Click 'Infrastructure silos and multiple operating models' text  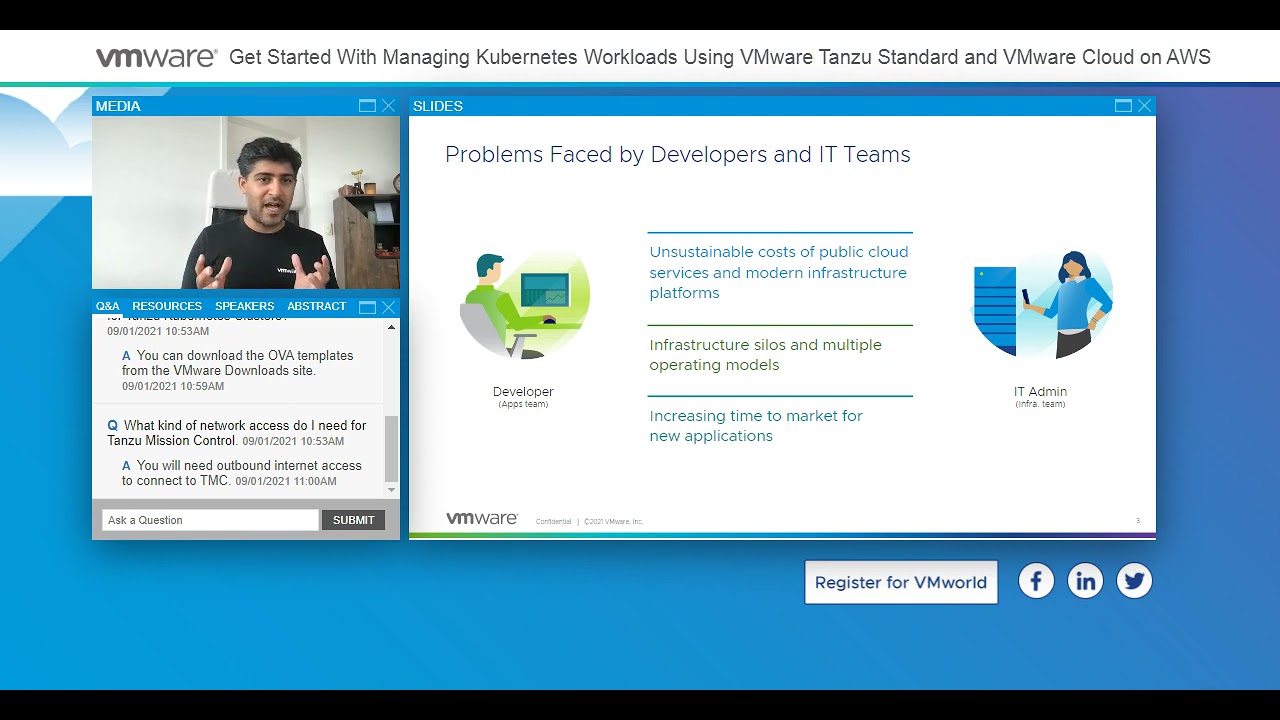[766, 355]
